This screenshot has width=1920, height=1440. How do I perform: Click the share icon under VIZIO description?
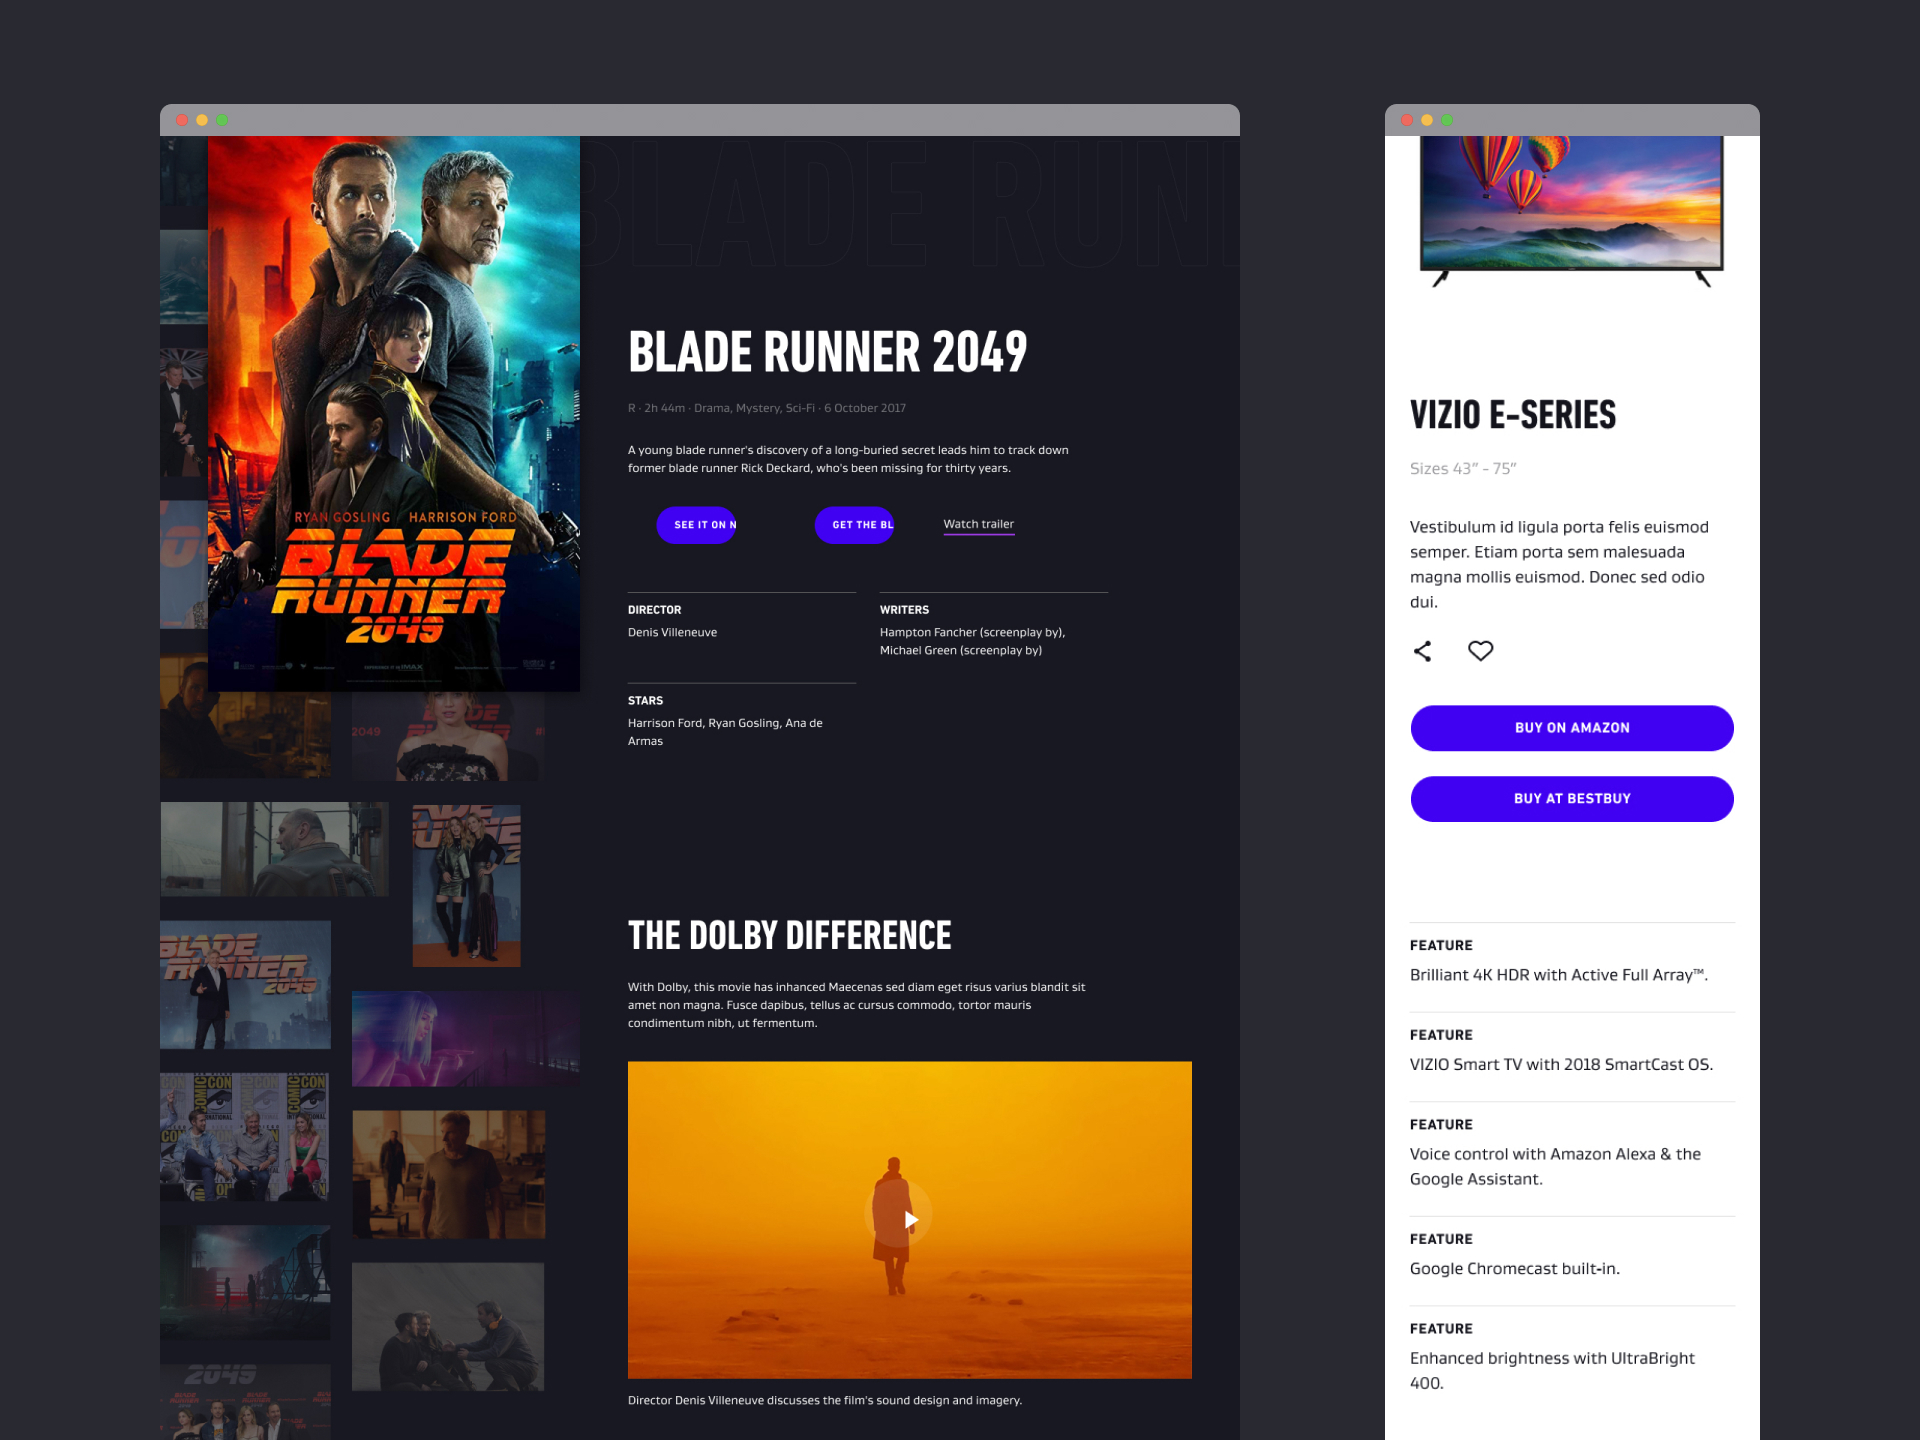tap(1422, 651)
